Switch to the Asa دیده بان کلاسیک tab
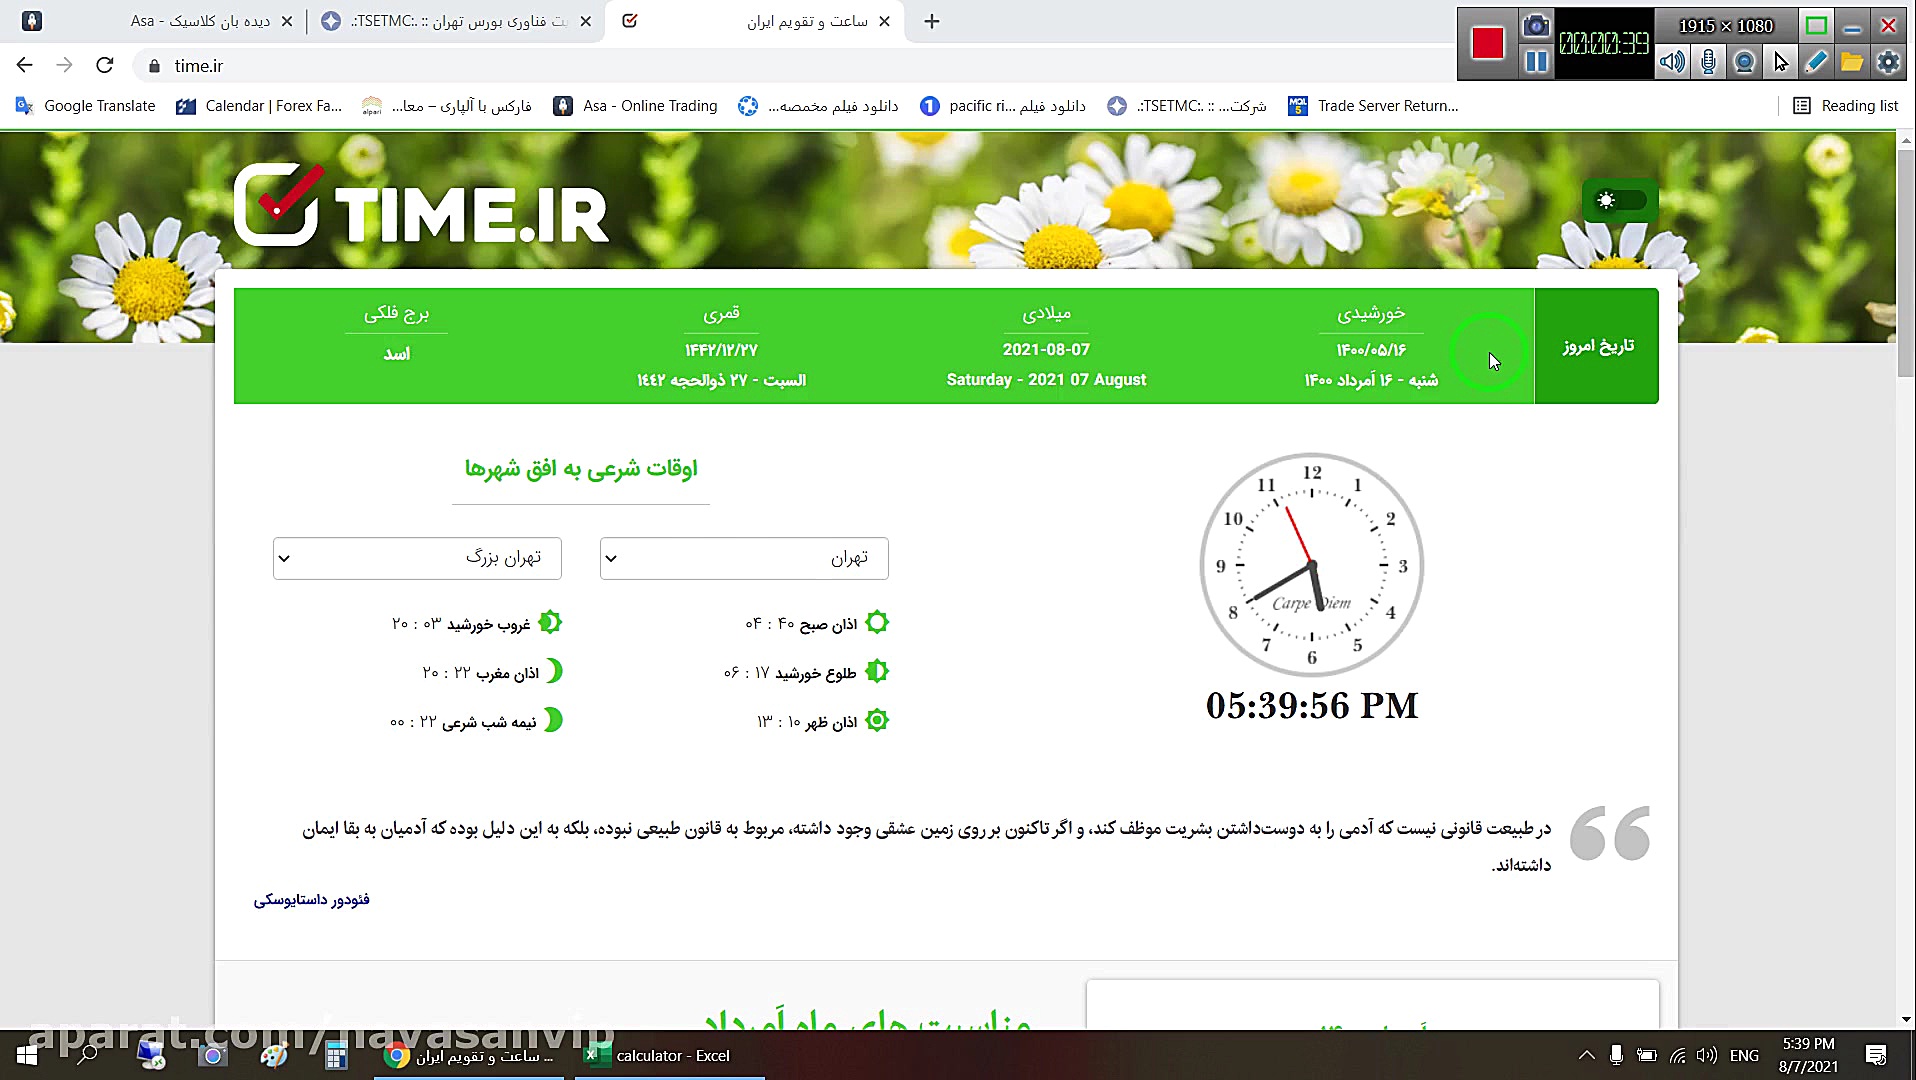The height and width of the screenshot is (1080, 1916). 180,20
